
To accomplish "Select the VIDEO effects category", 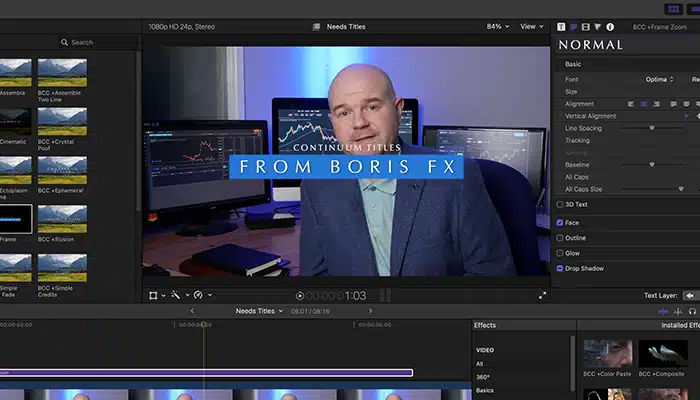I will pos(485,350).
